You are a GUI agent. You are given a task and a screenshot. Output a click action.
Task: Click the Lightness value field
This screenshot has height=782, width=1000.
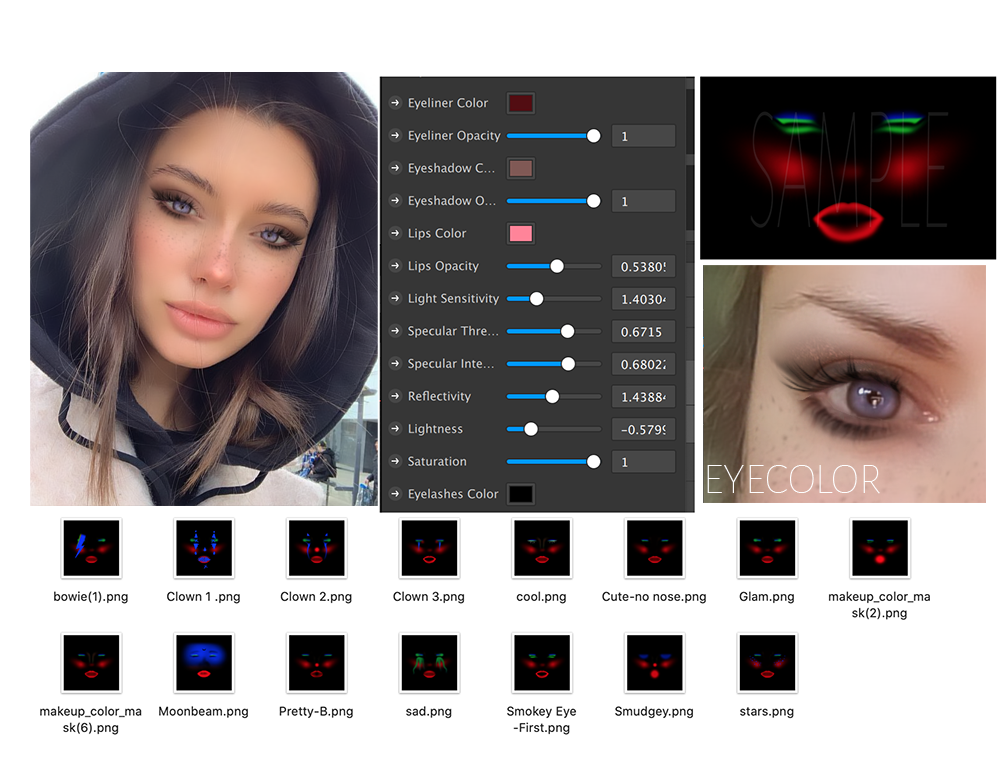click(x=643, y=429)
